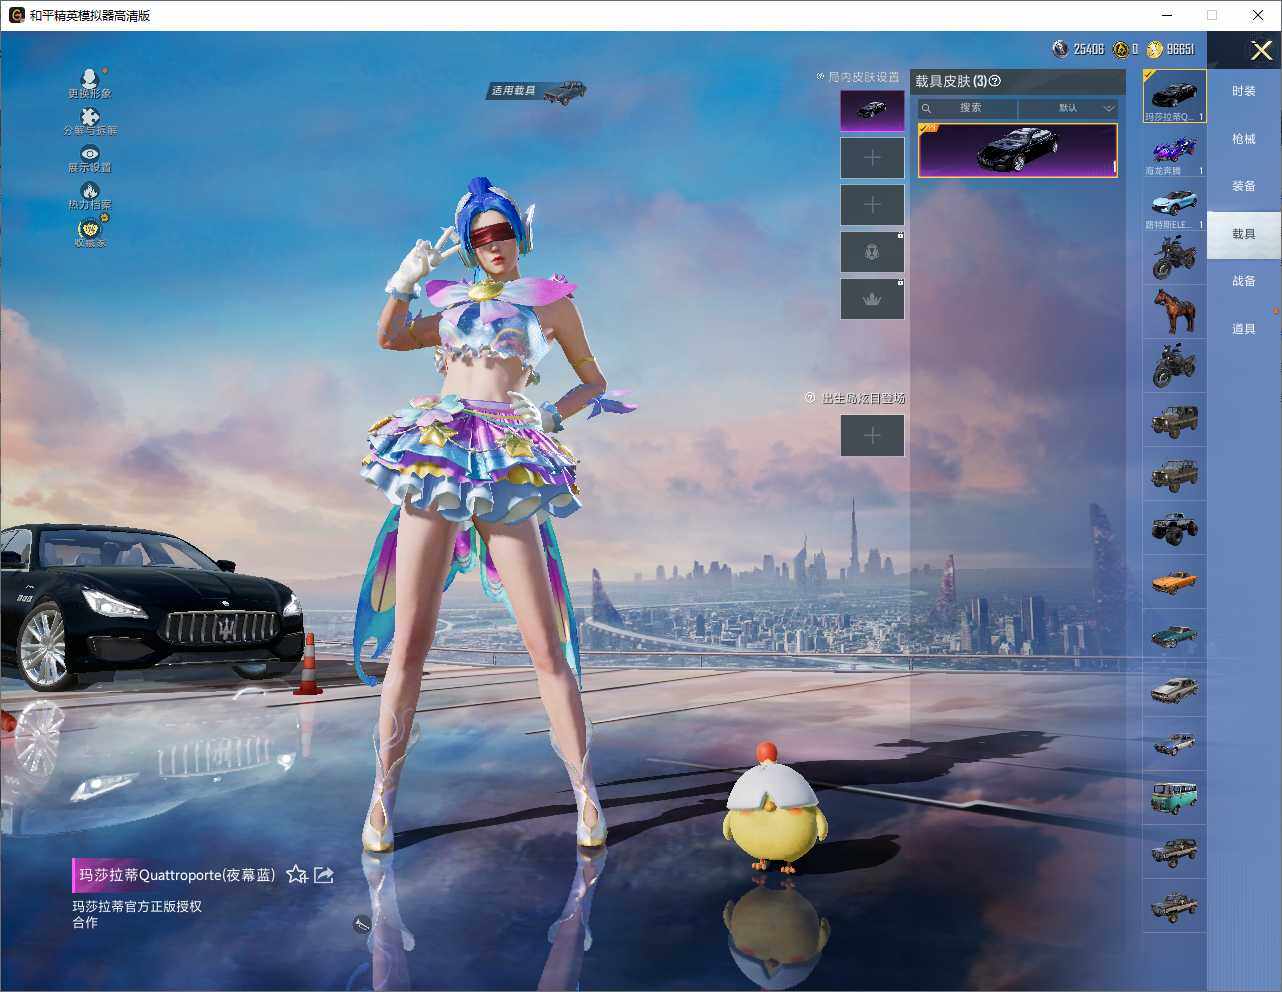Screen dimensions: 1282x992
Task: Click the skin name 玛莎拉蒂Quattroporte(夜幕蓝)
Action: click(177, 875)
